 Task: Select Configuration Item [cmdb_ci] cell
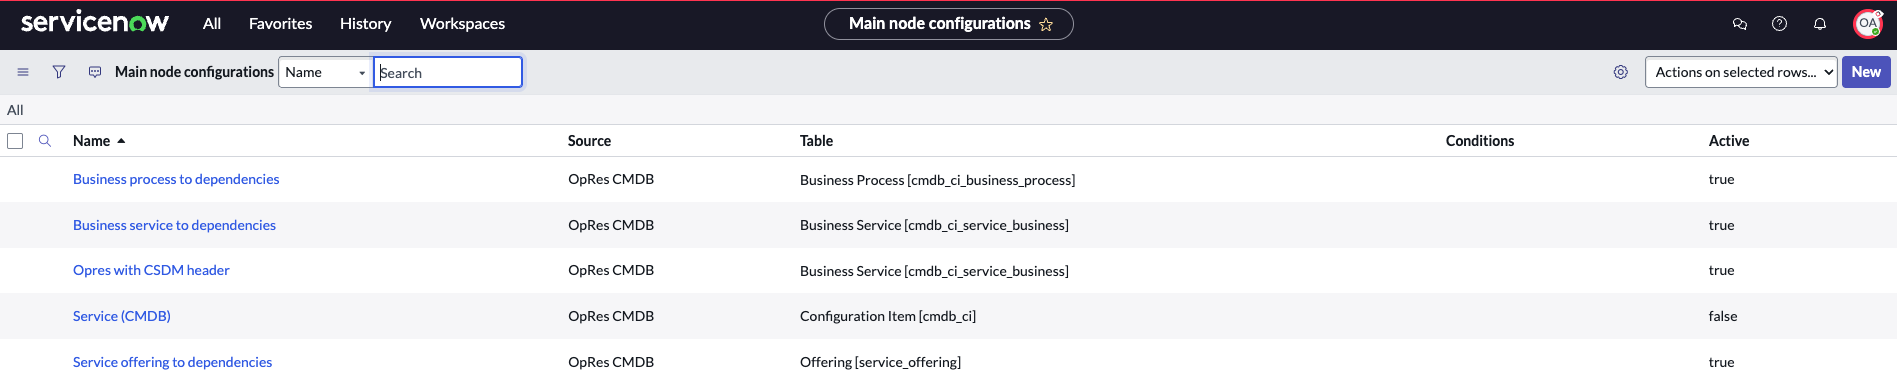click(x=888, y=316)
